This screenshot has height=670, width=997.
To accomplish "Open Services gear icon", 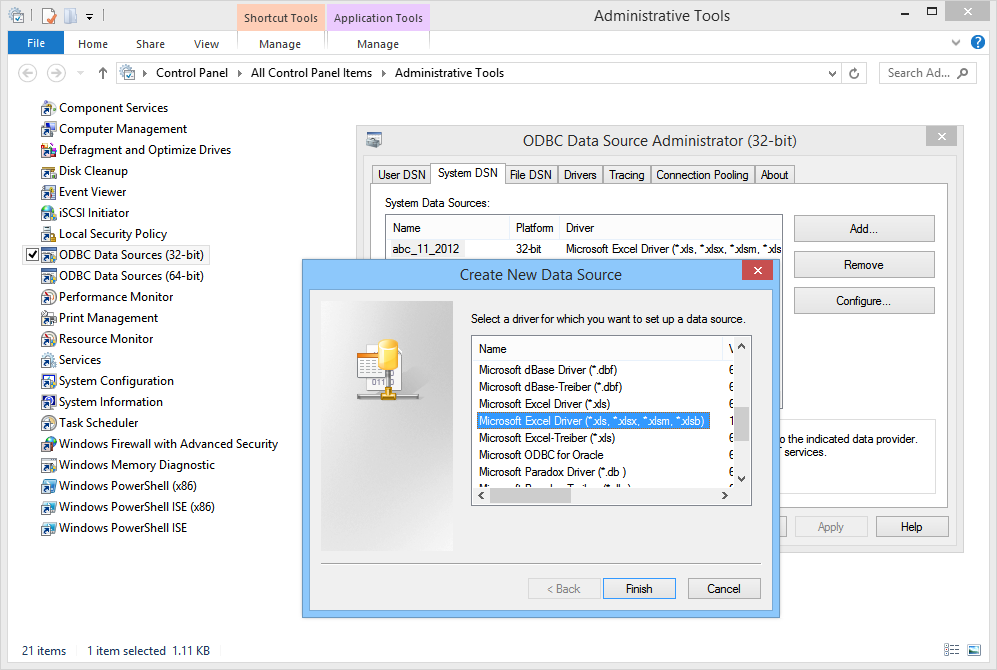I will click(48, 360).
